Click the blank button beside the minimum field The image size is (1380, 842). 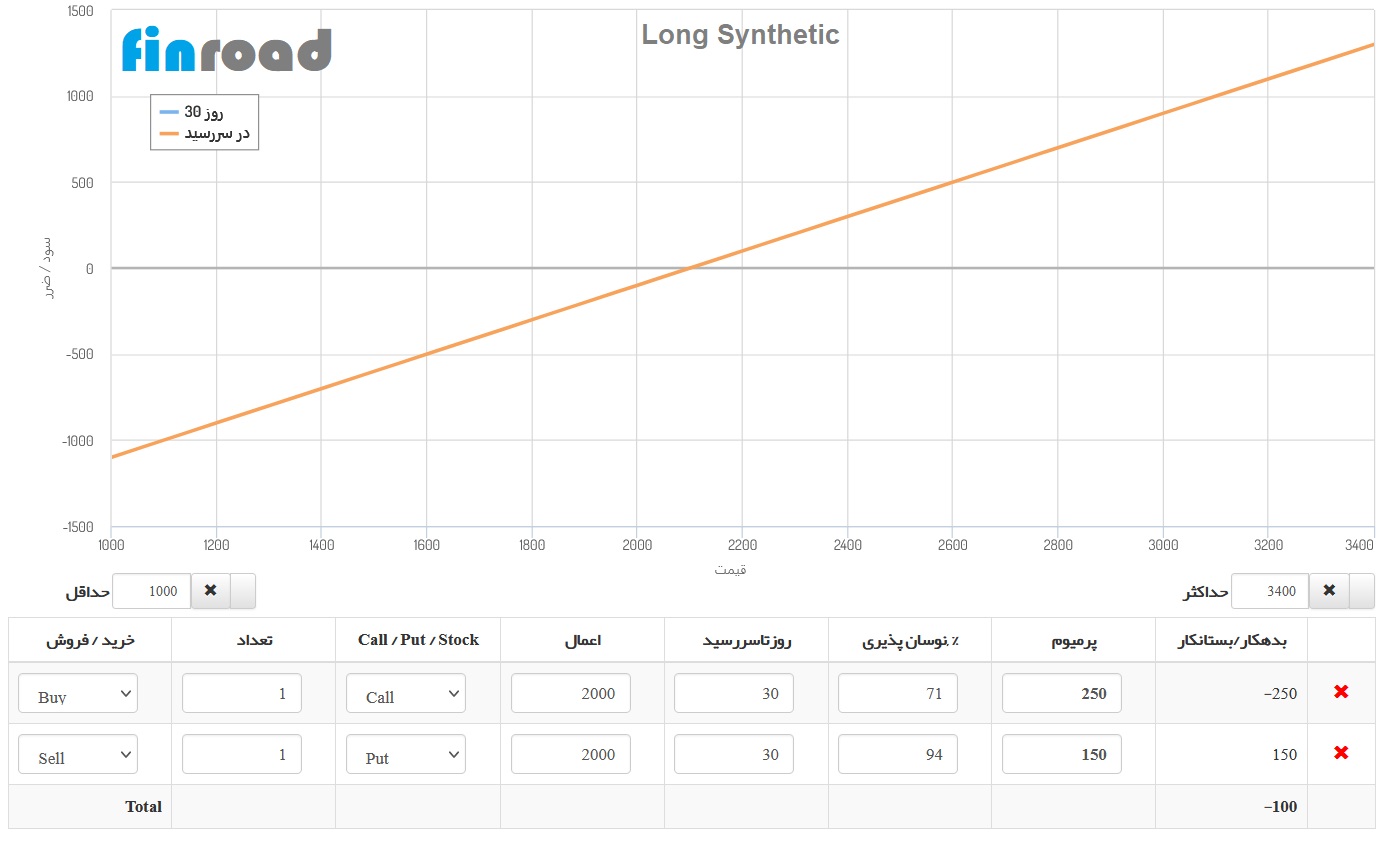click(243, 591)
